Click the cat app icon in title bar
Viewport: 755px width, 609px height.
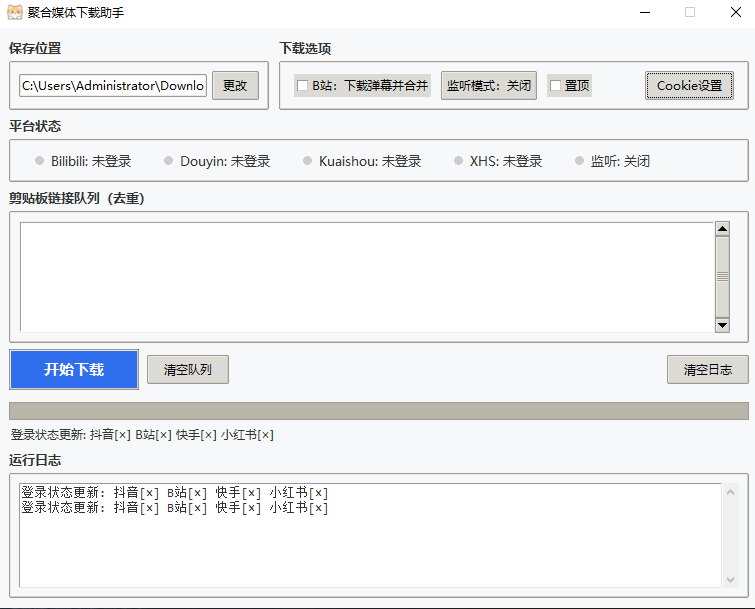(14, 12)
